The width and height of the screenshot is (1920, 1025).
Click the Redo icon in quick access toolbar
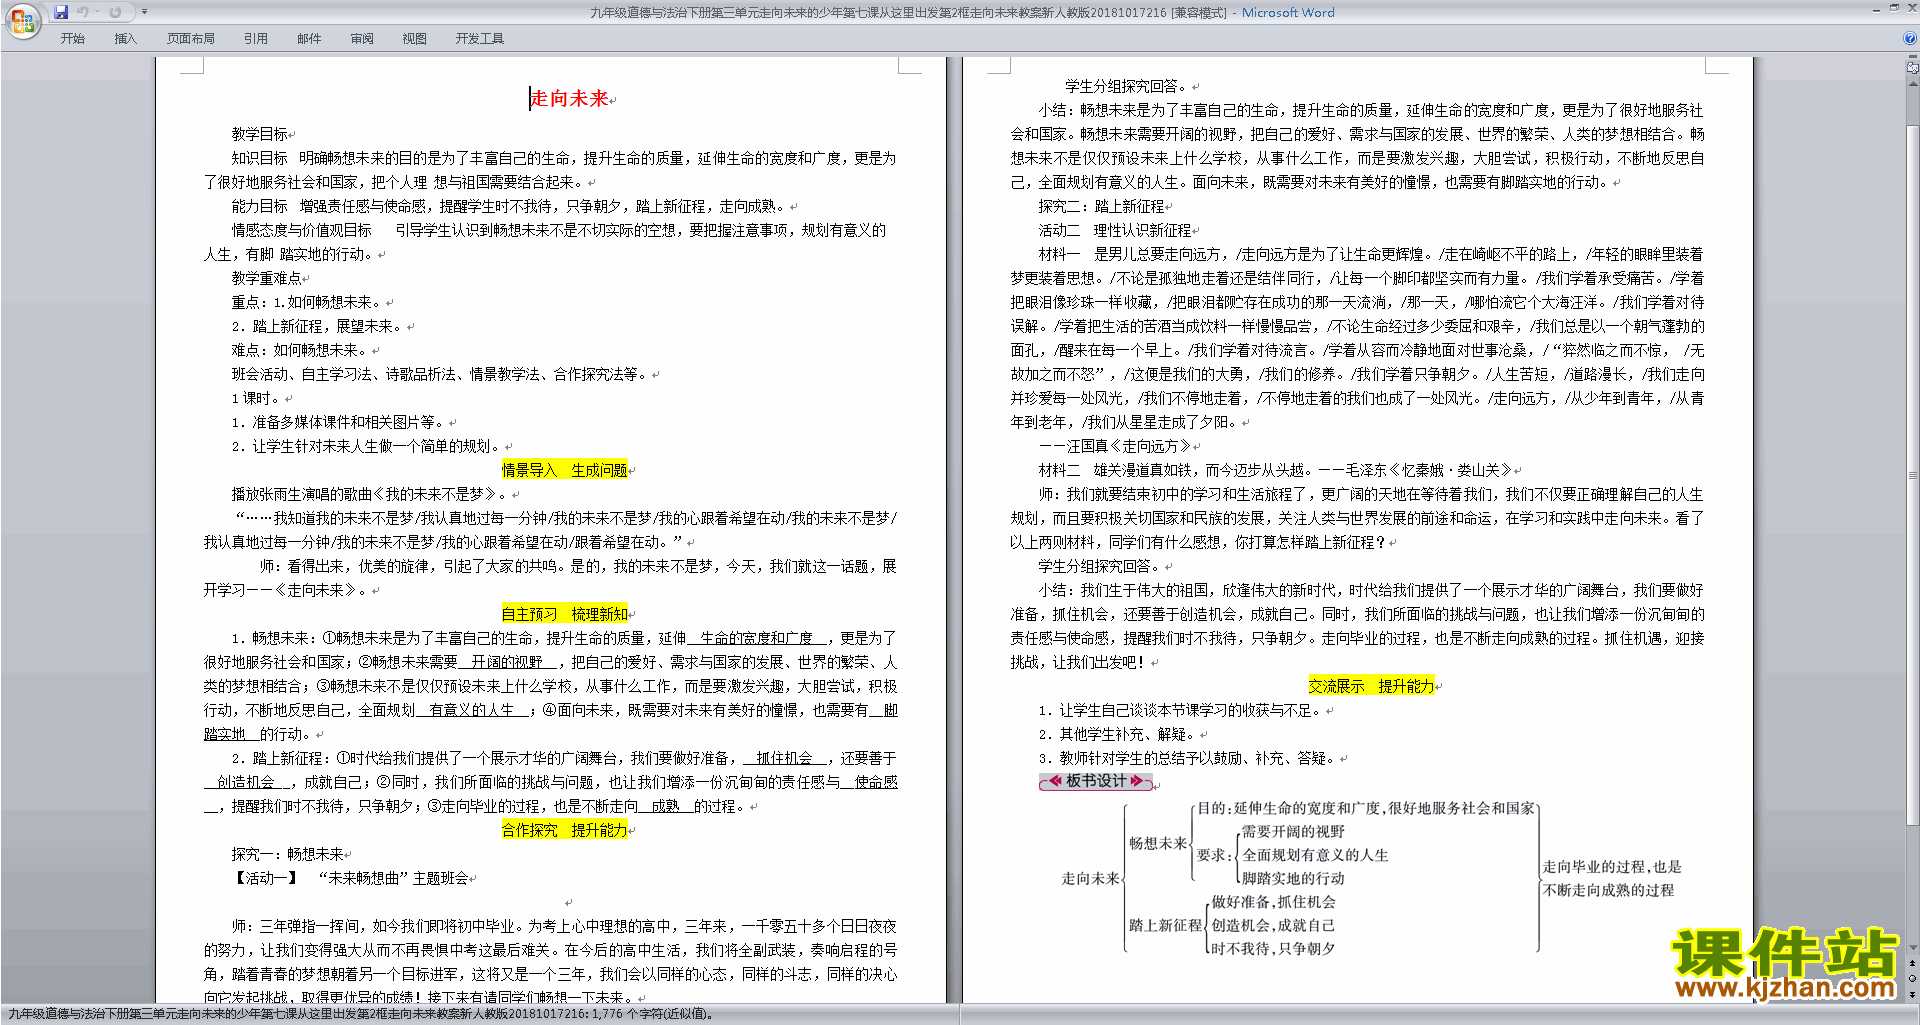115,12
